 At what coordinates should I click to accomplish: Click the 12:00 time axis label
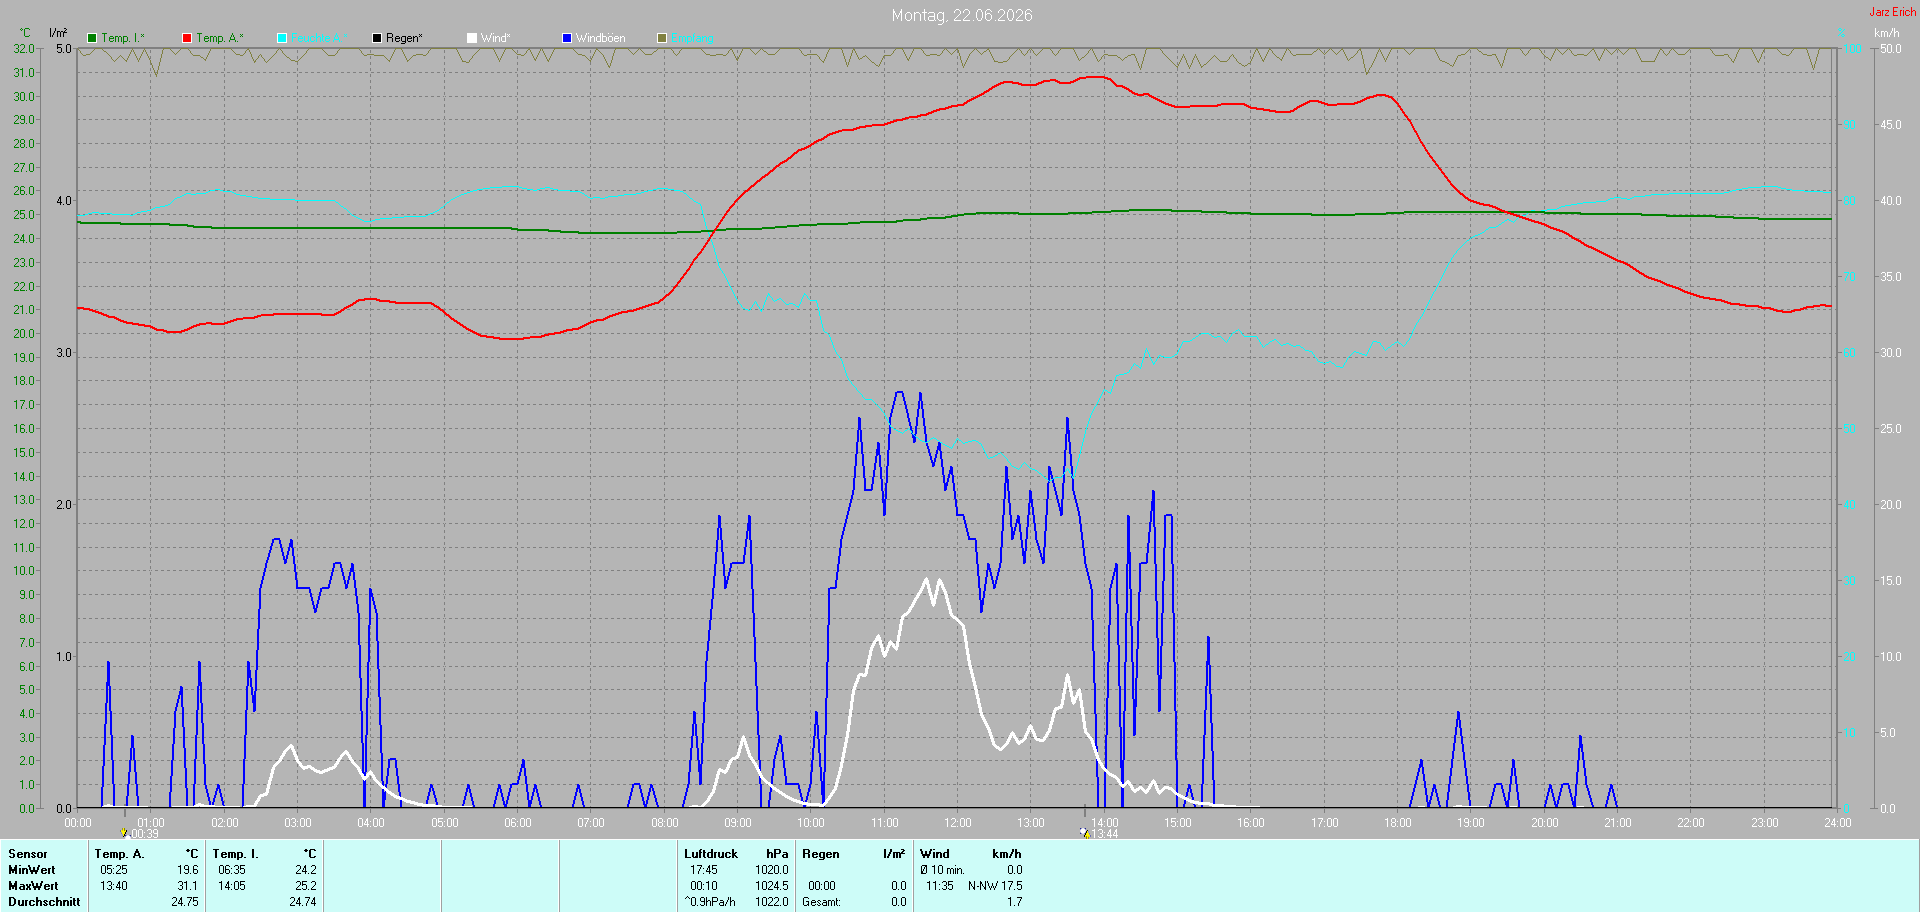[x=958, y=823]
